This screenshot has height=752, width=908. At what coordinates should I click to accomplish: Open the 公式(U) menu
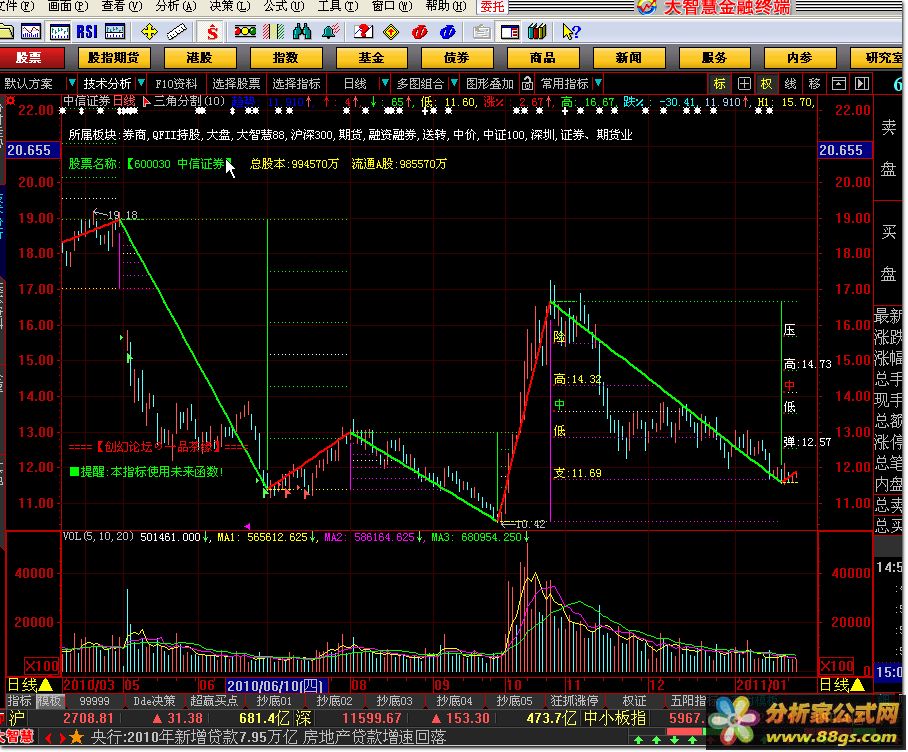click(x=284, y=6)
